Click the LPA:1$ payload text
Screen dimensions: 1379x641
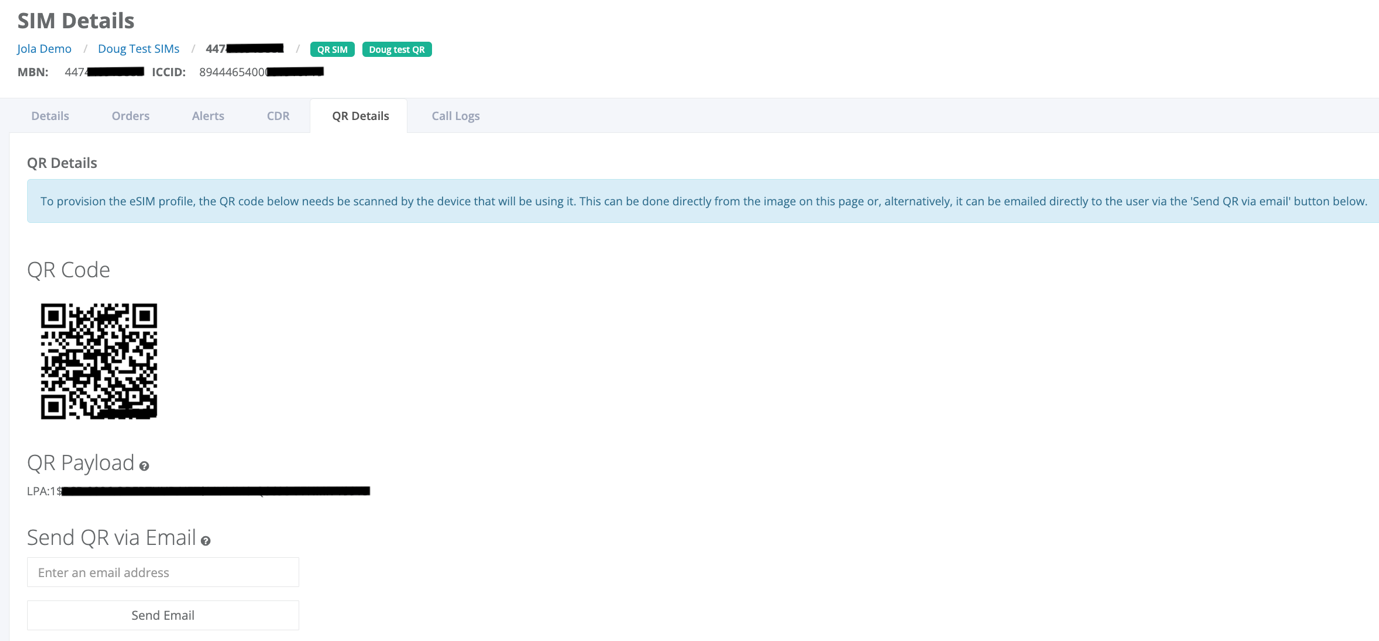[198, 491]
